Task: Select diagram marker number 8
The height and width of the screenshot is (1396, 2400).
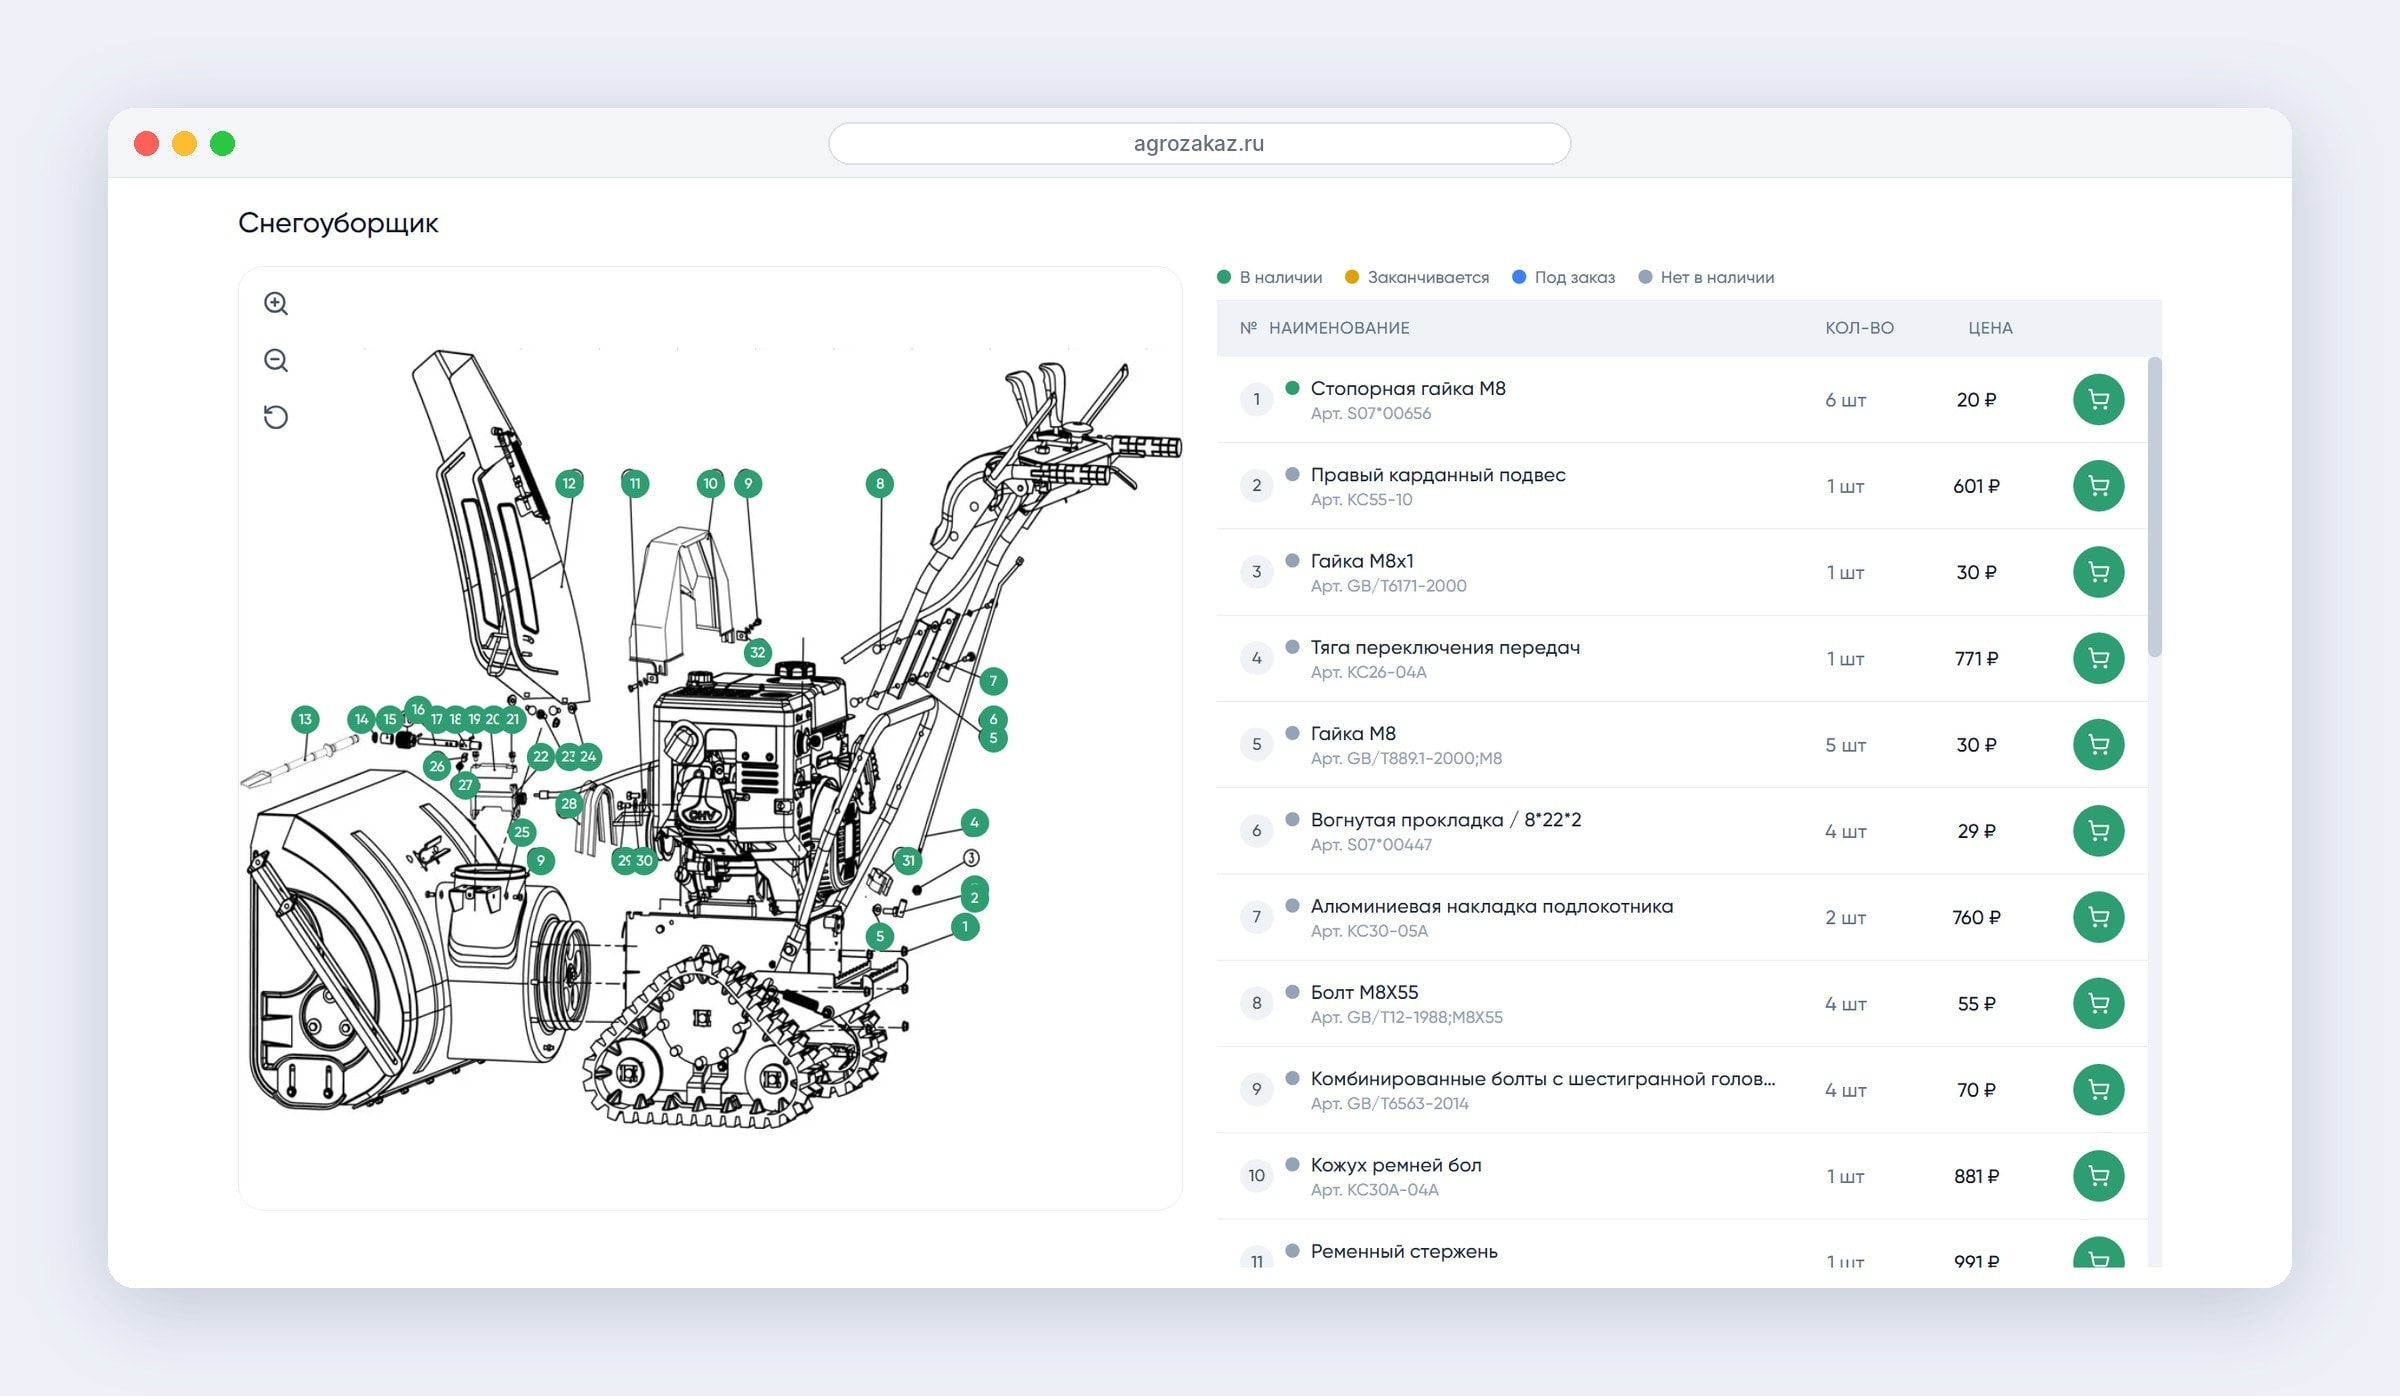Action: pyautogui.click(x=880, y=484)
